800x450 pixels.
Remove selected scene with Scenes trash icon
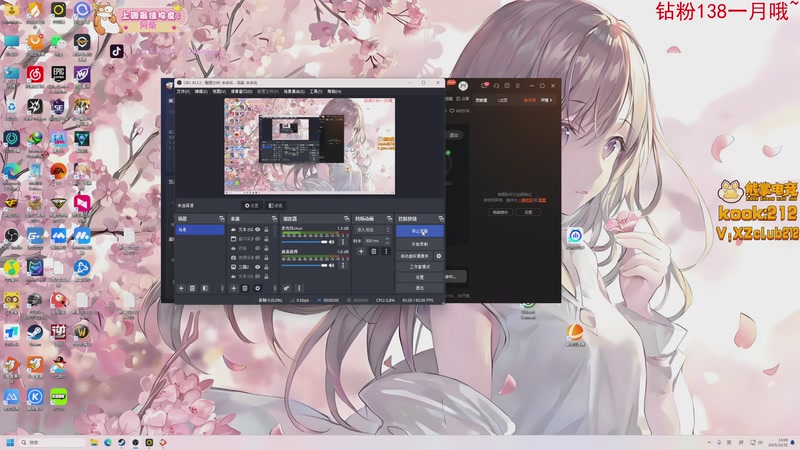(192, 288)
